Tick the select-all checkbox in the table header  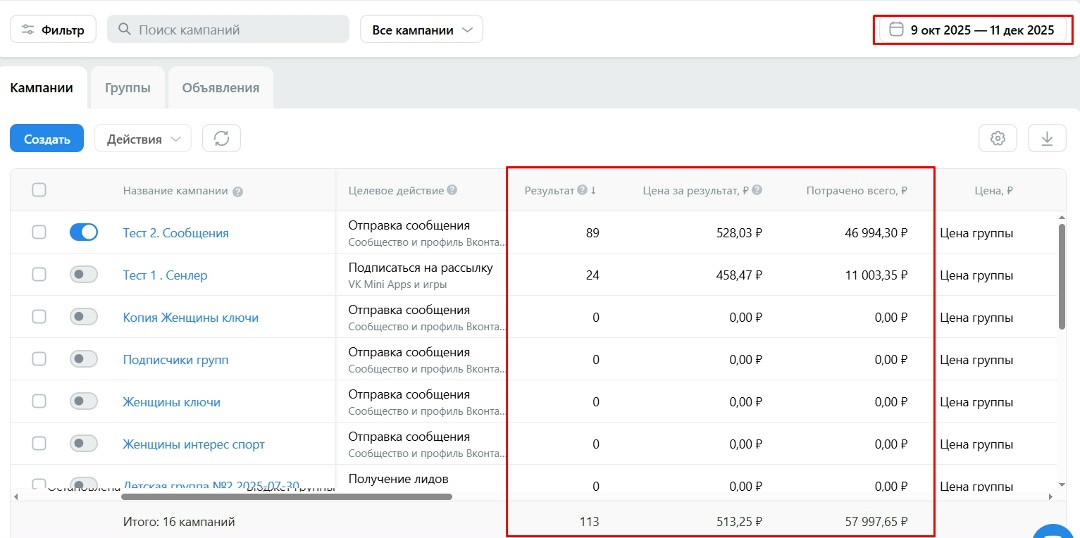tap(39, 190)
